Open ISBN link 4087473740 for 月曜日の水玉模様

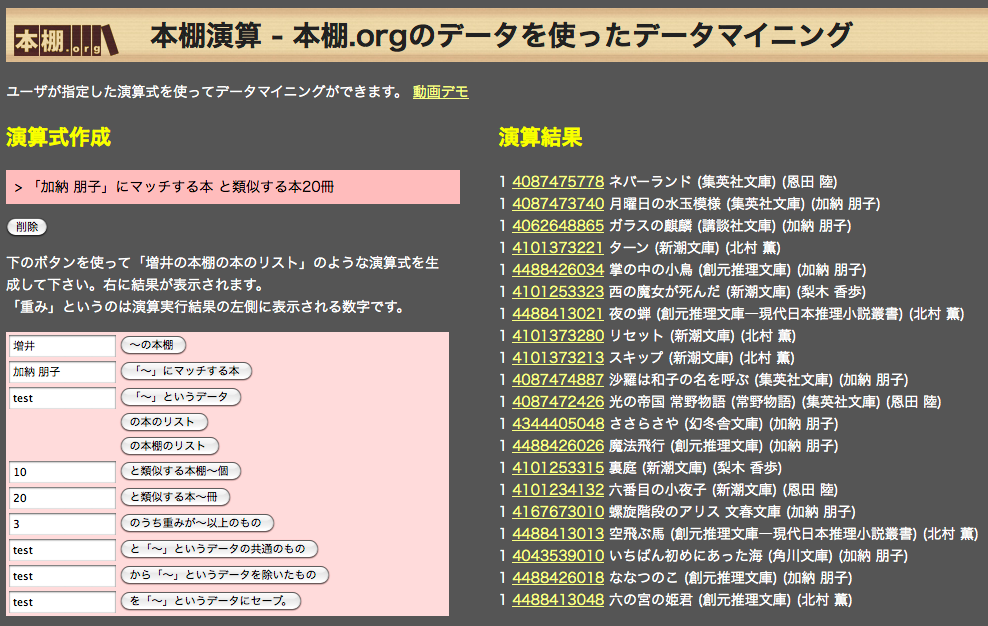click(558, 204)
